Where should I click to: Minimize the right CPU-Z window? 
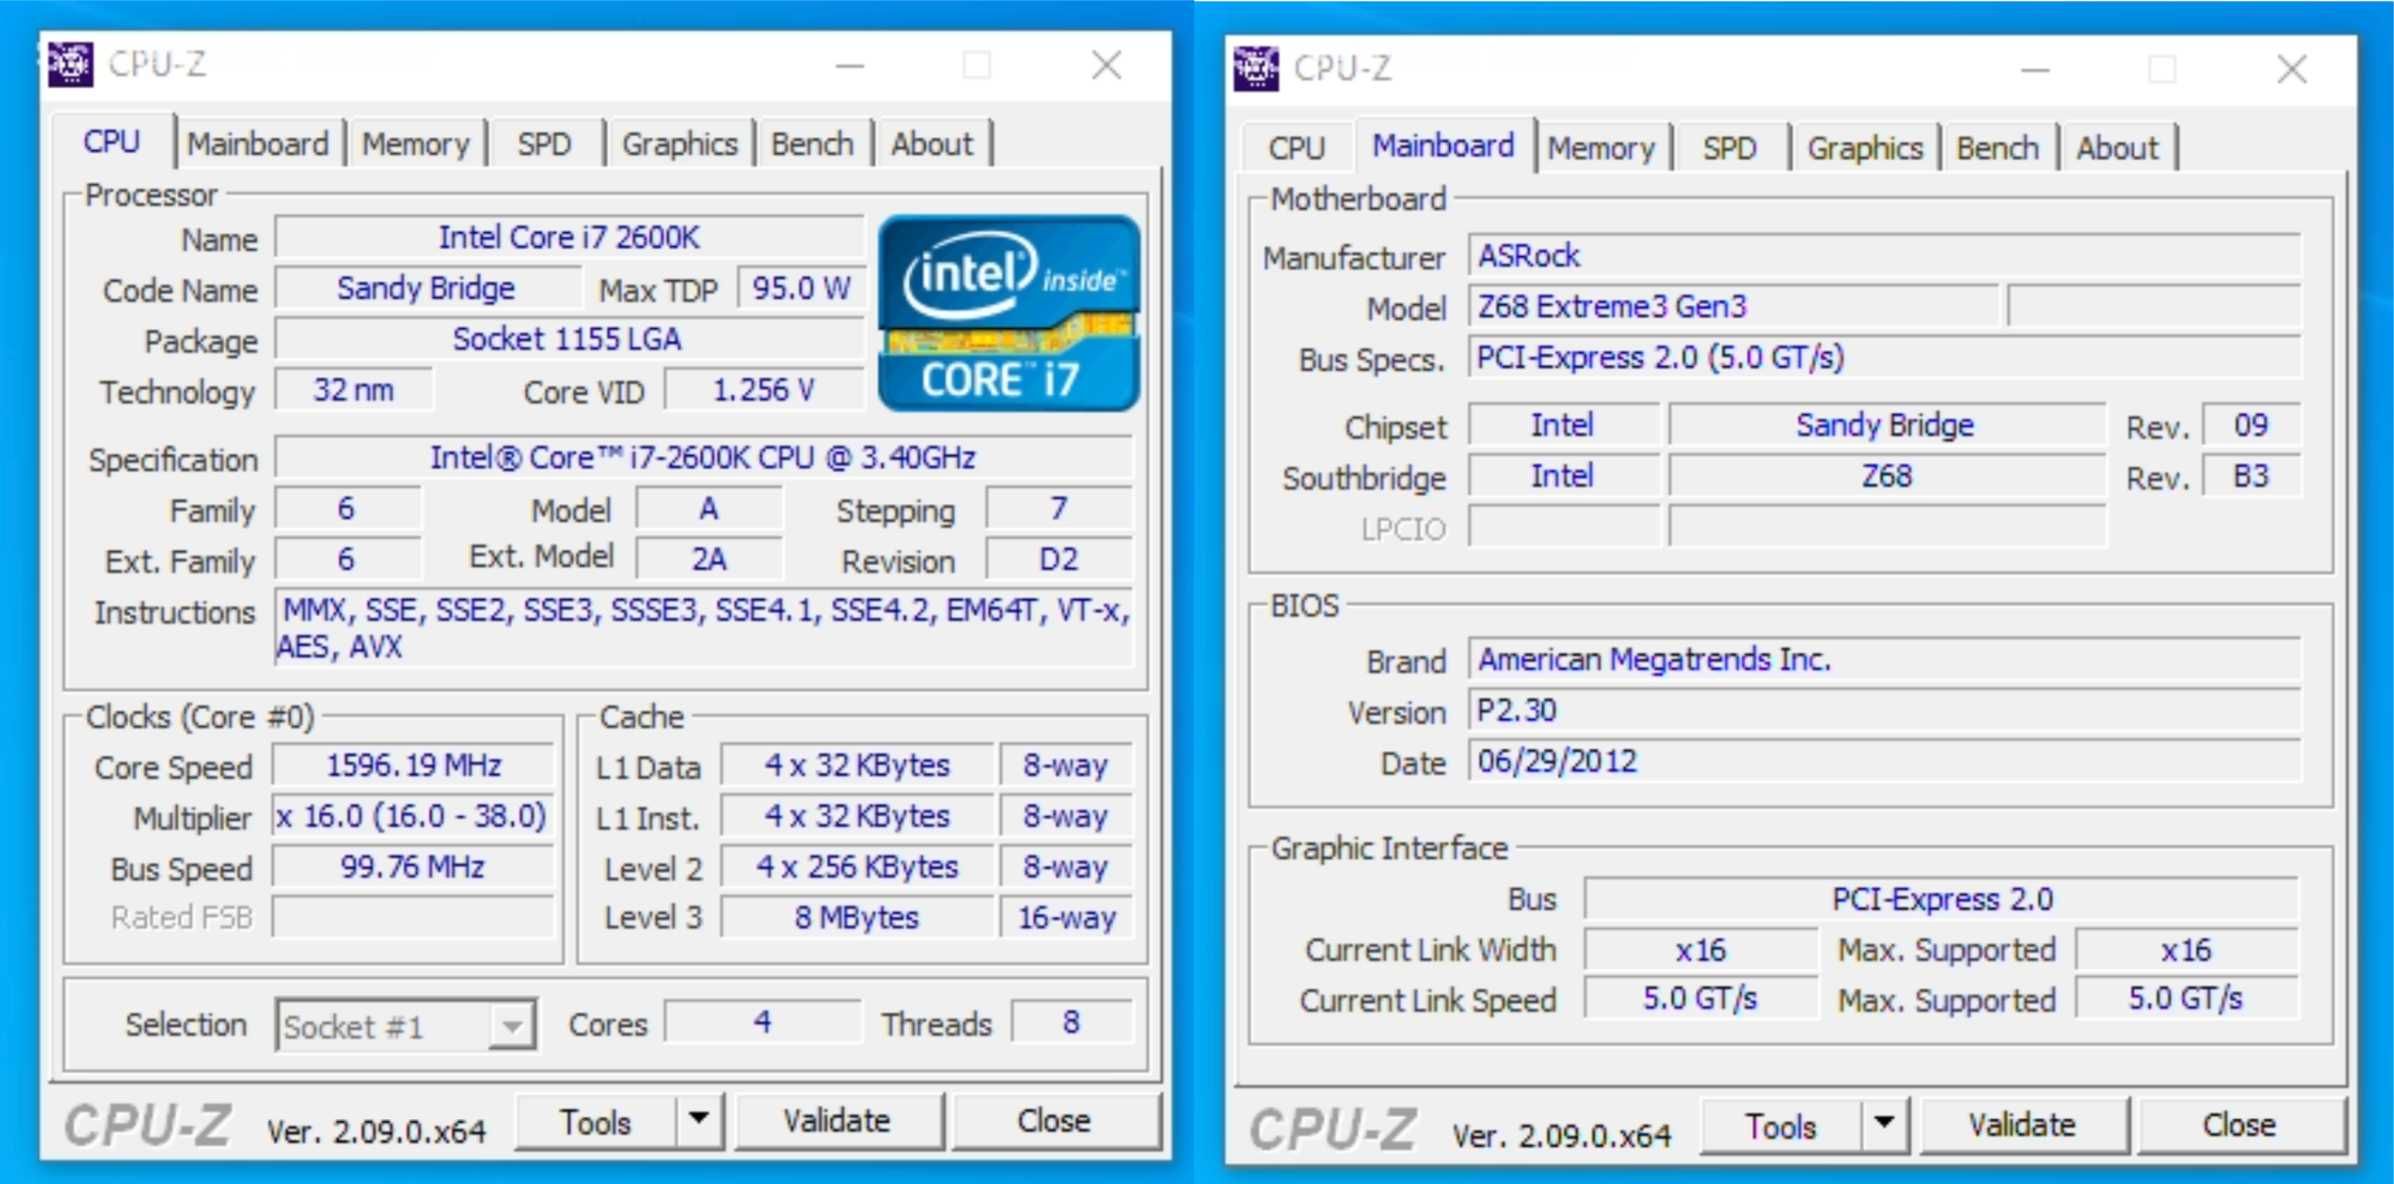click(x=2035, y=70)
